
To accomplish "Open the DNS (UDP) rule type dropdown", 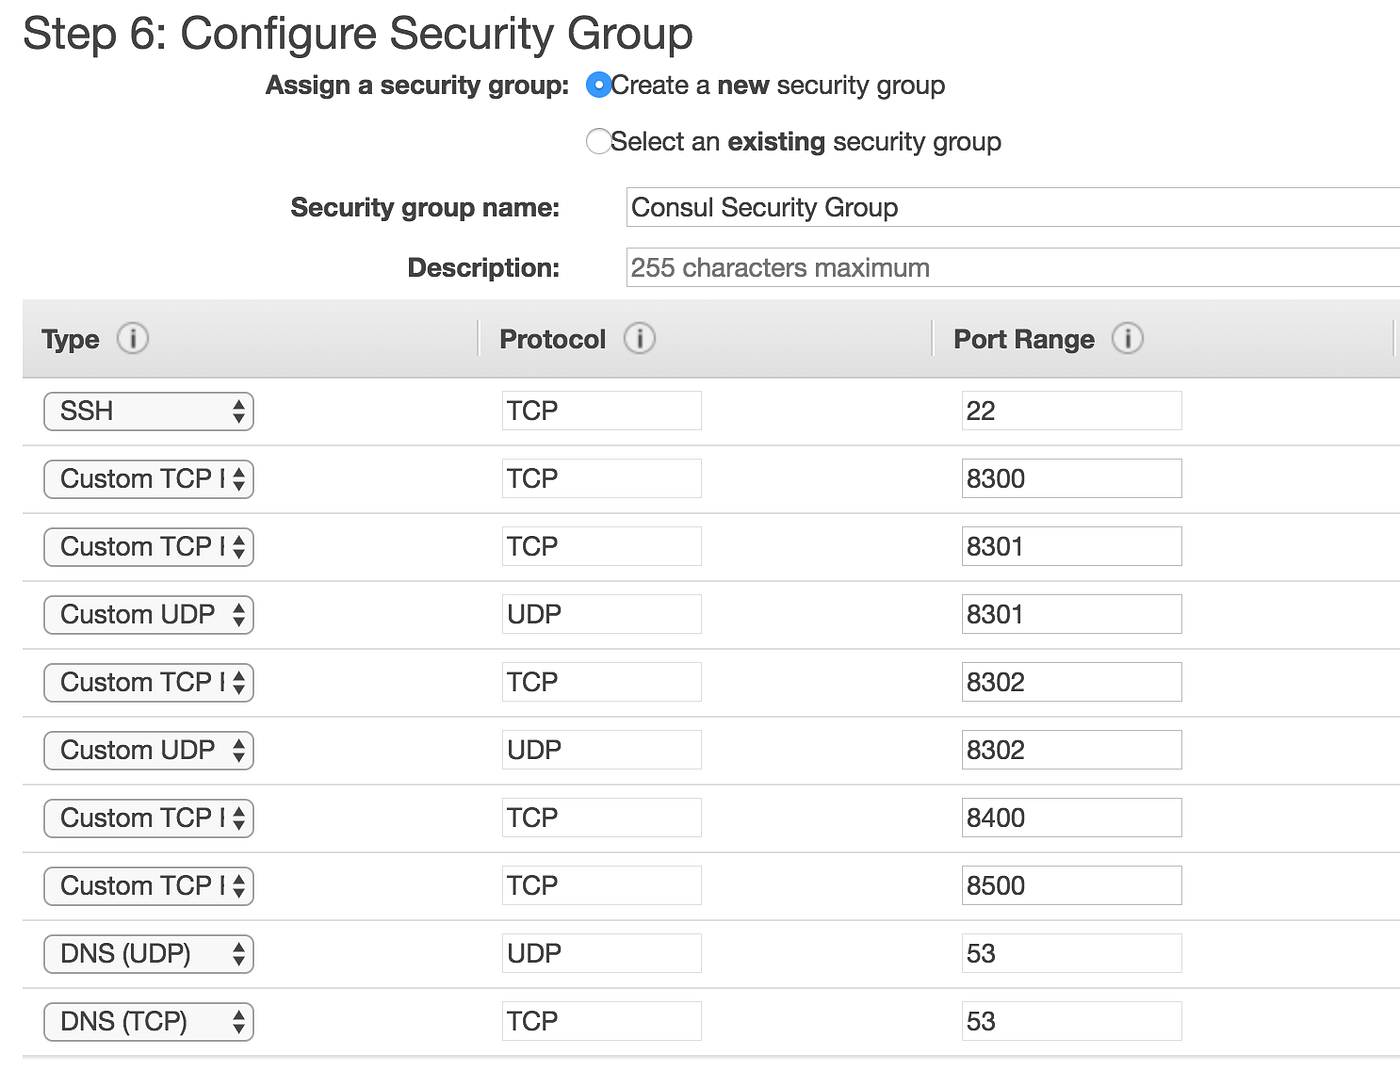I will click(148, 954).
